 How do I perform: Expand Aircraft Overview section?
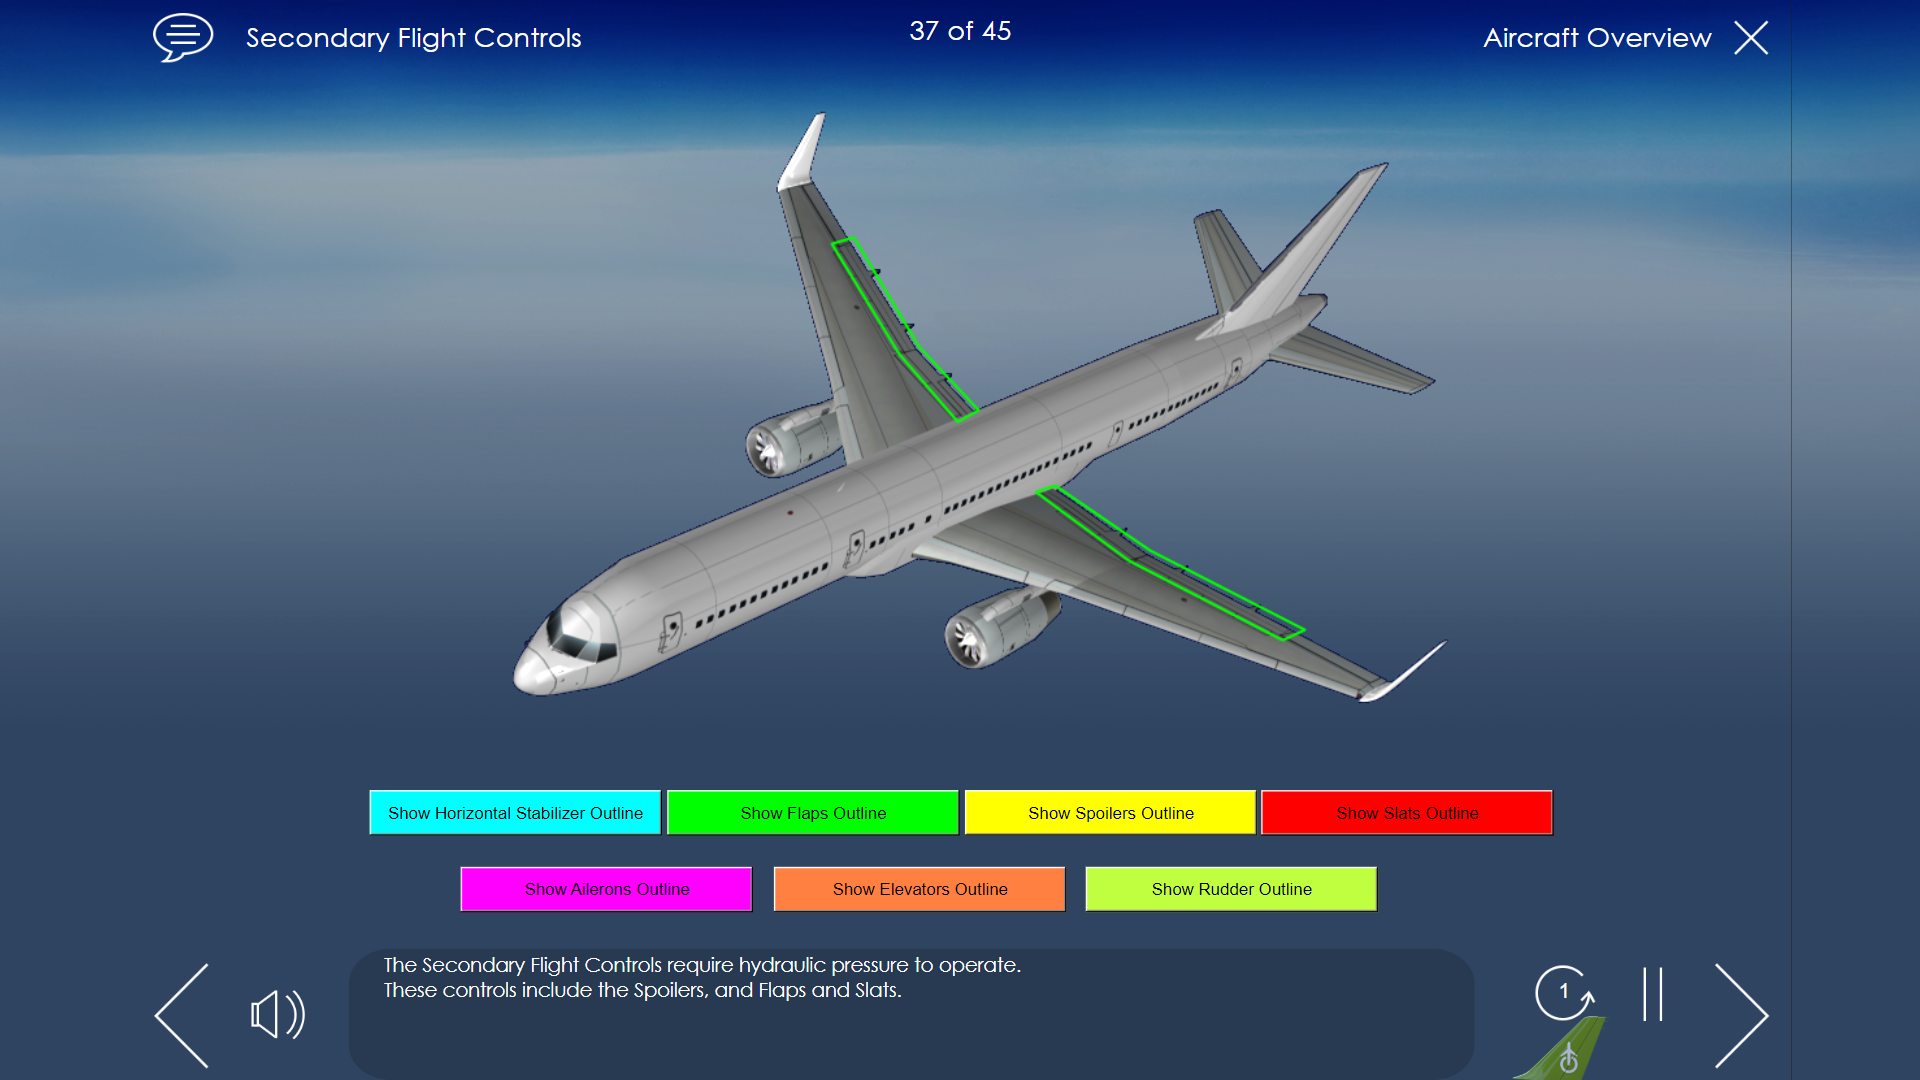tap(1597, 36)
